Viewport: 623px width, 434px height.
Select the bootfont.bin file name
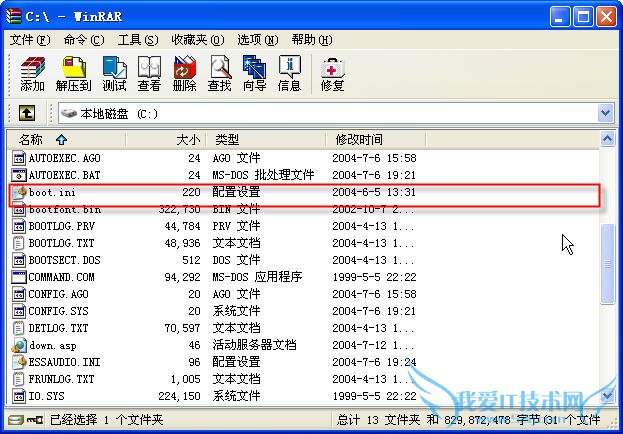[x=65, y=209]
